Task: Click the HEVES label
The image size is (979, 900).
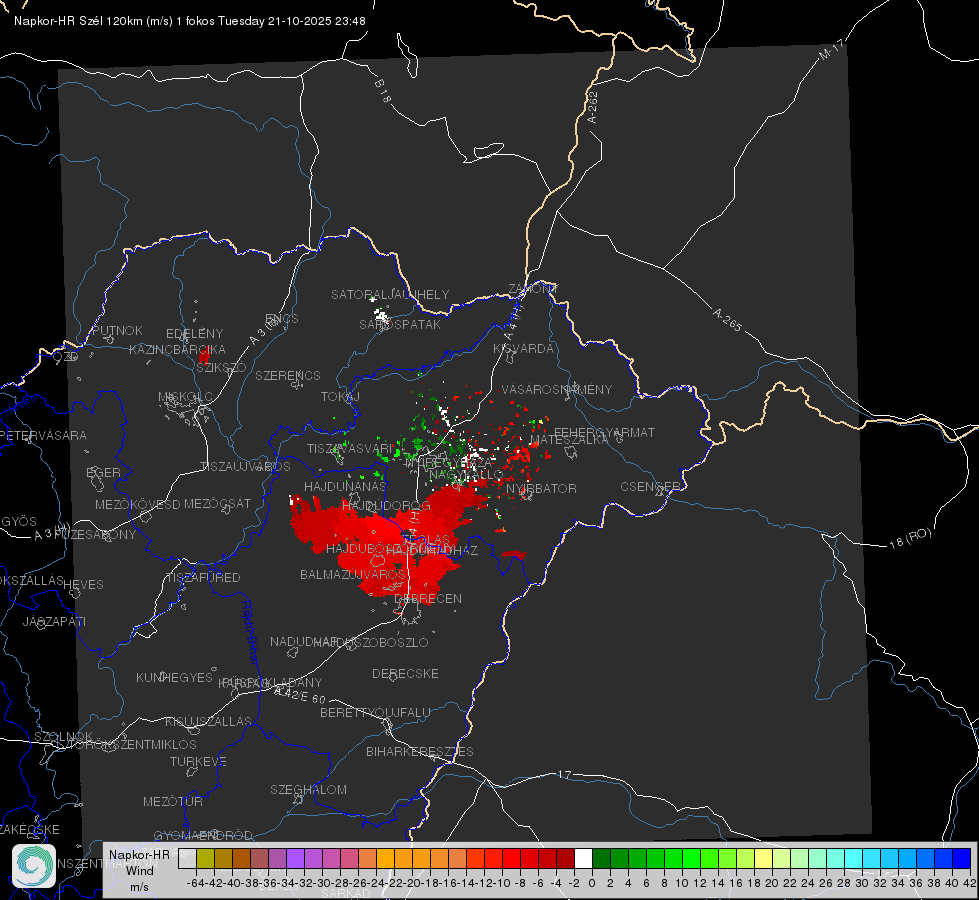Action: coord(84,585)
